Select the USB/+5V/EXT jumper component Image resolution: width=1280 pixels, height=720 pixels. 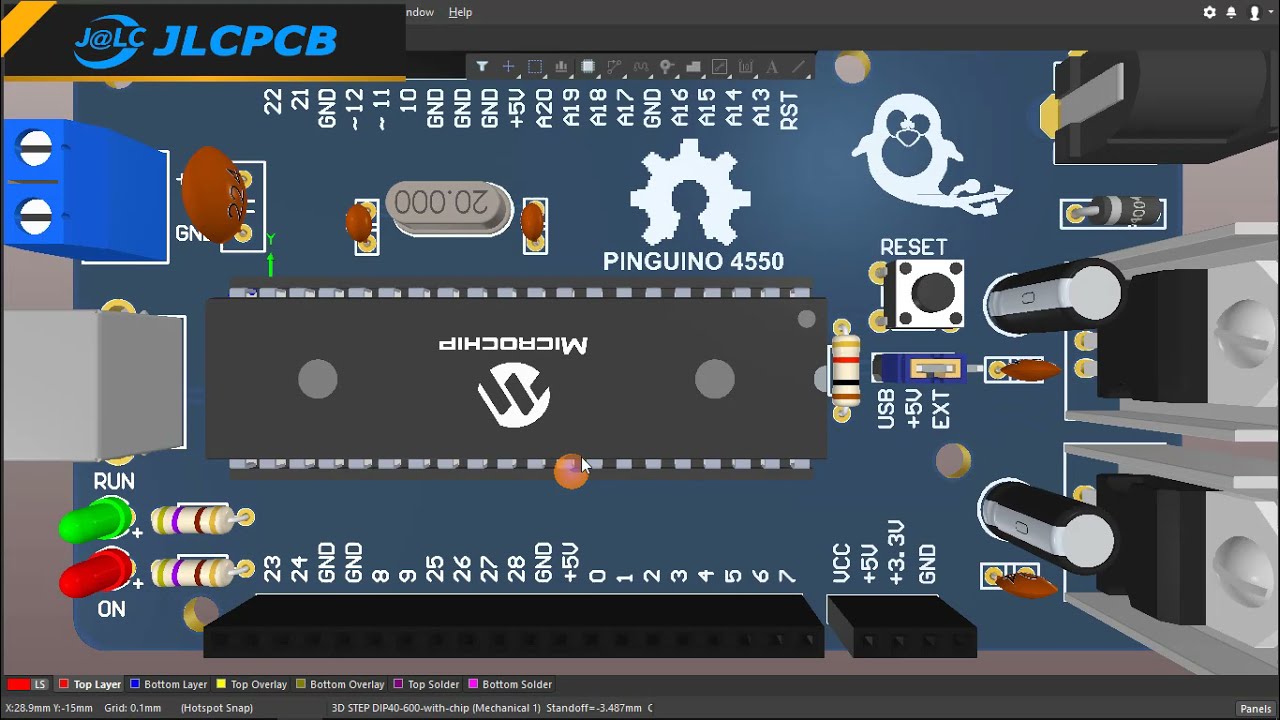pyautogui.click(x=918, y=369)
